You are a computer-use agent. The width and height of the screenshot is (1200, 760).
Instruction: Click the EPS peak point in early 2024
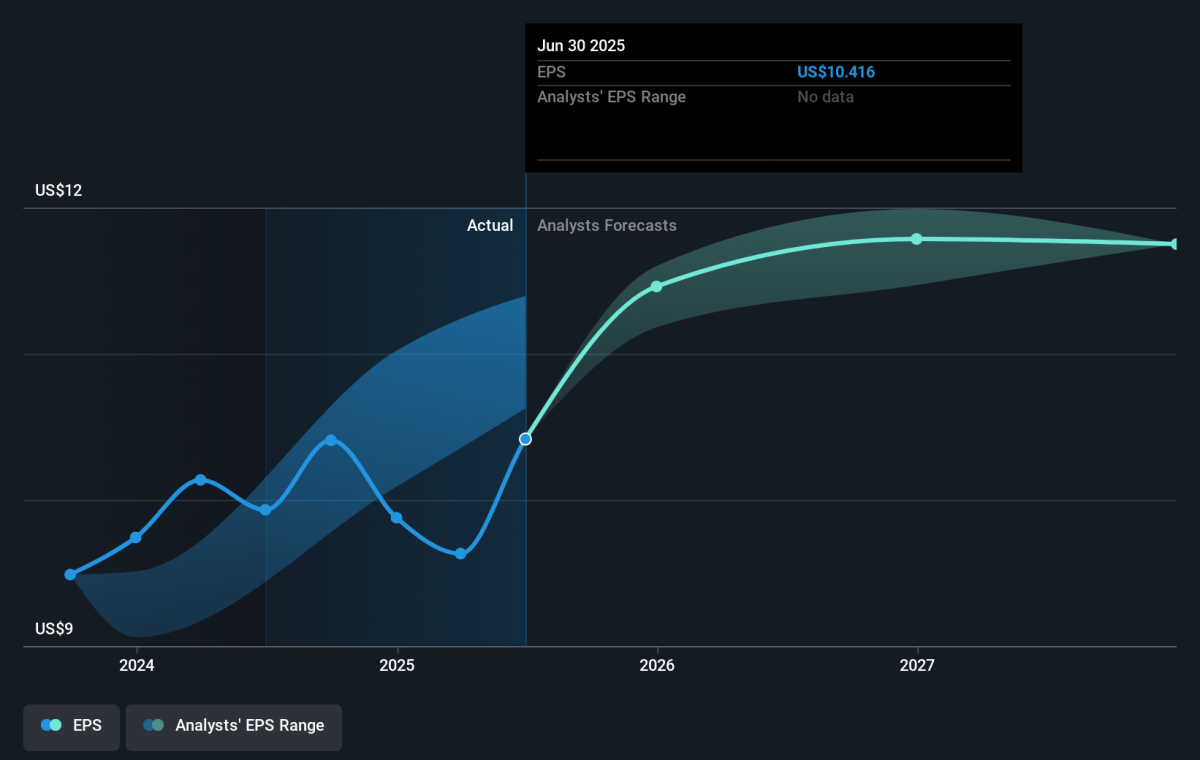click(200, 480)
